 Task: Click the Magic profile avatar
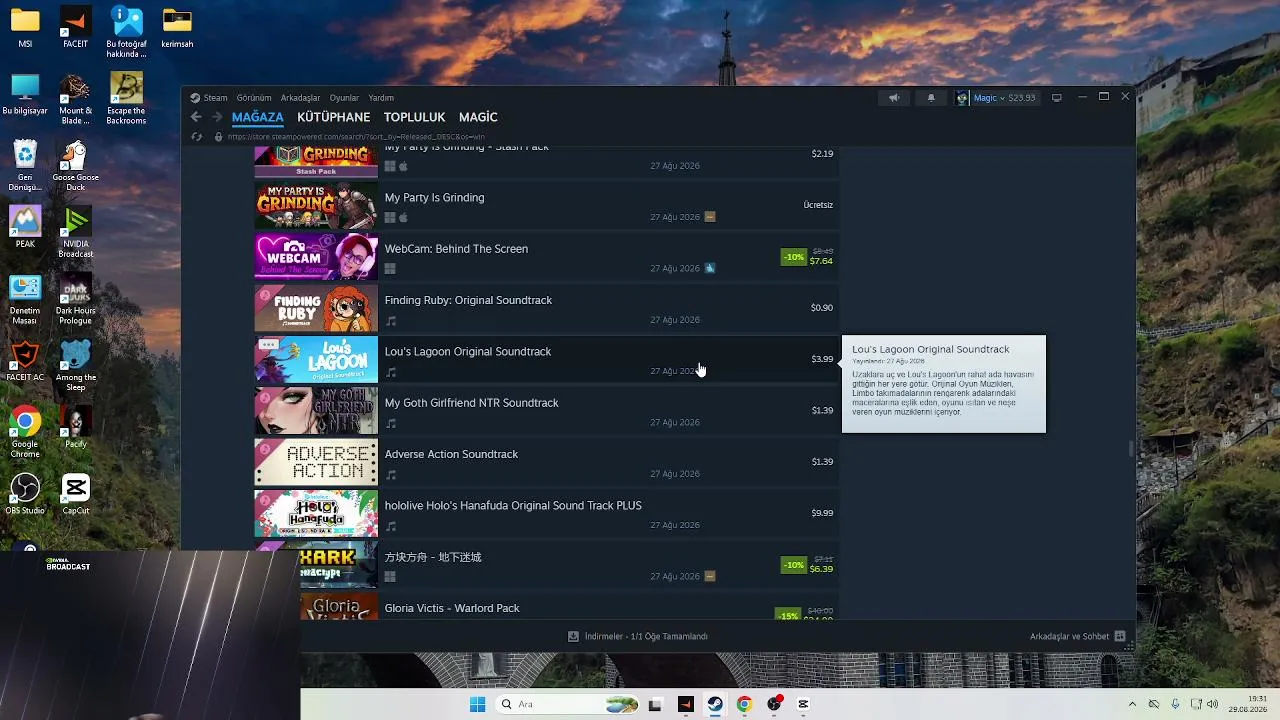coord(962,98)
